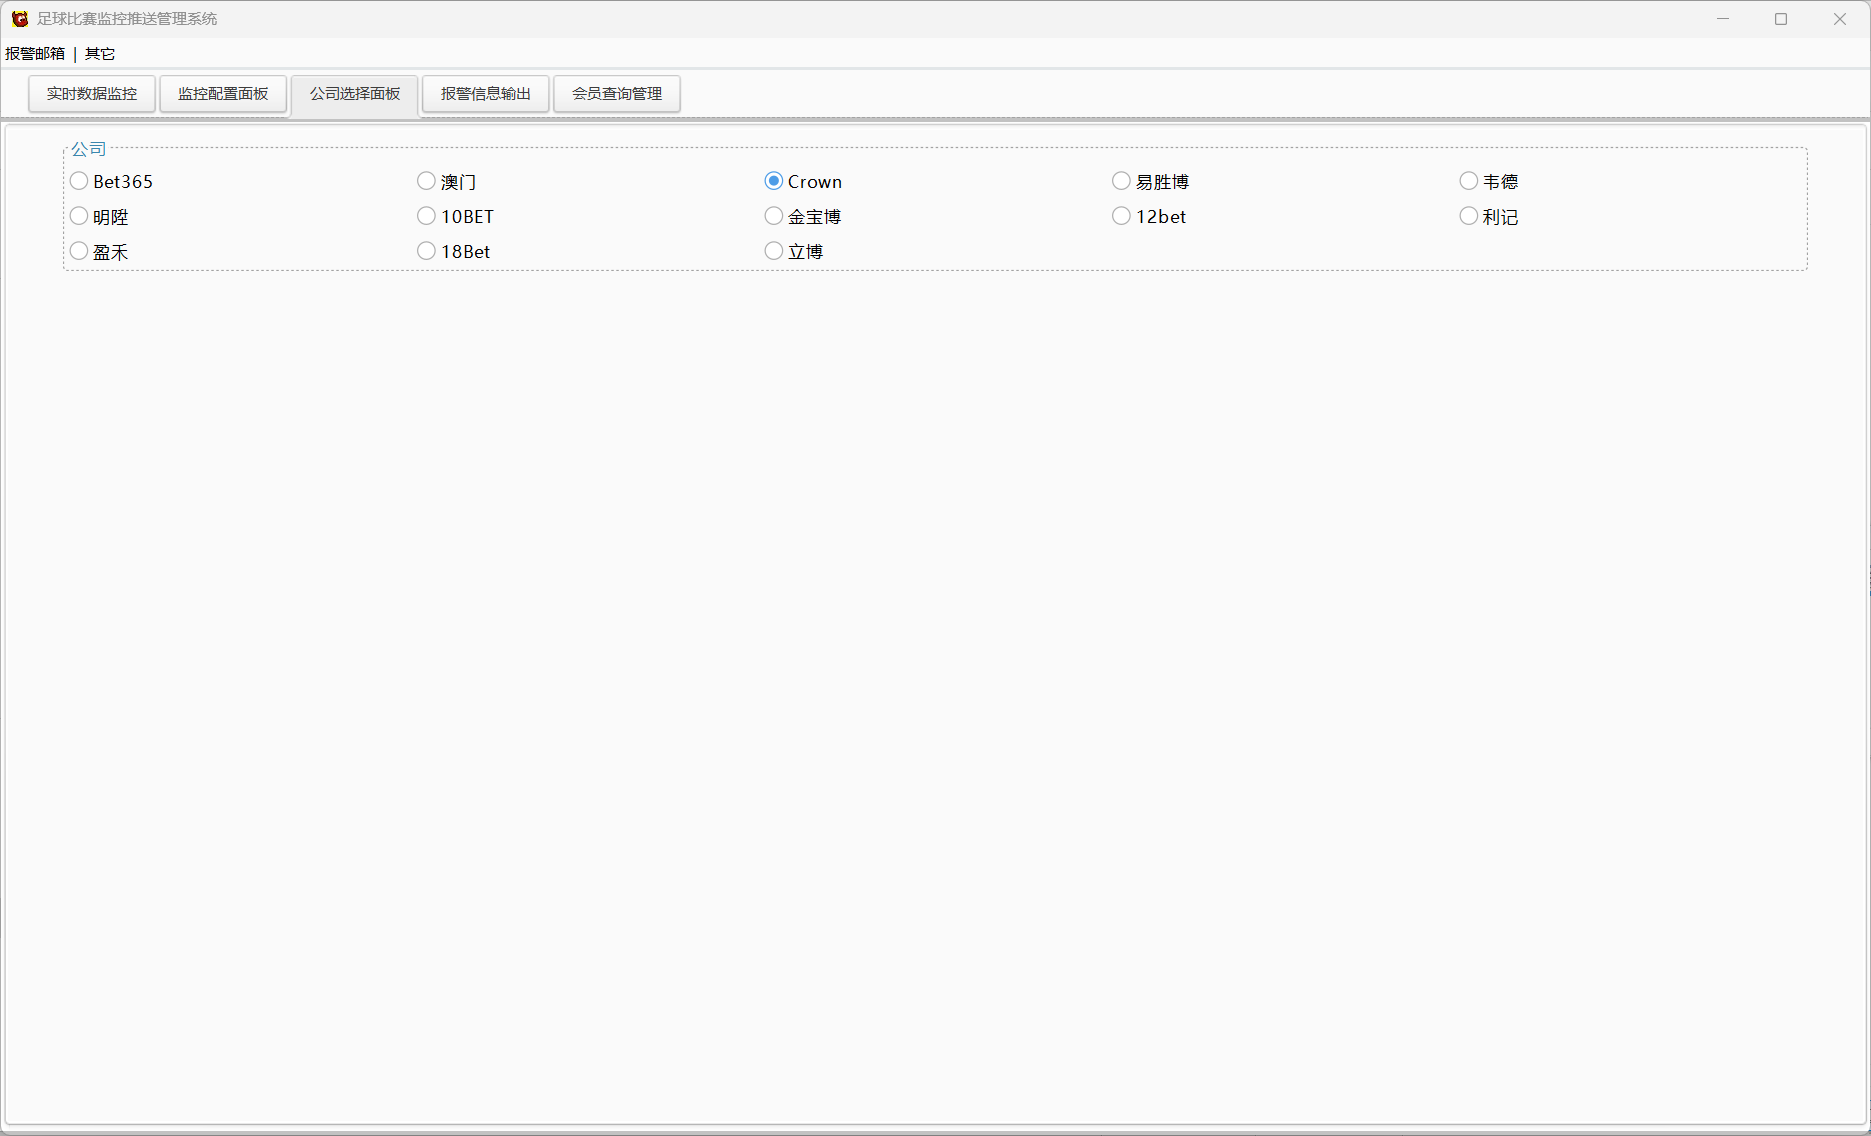
Task: Go to the 会员查询管理 tab
Action: click(x=617, y=94)
